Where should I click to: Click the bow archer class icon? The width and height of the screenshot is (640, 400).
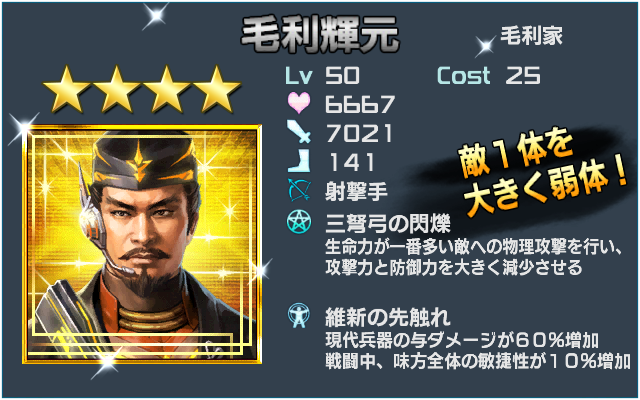click(299, 190)
